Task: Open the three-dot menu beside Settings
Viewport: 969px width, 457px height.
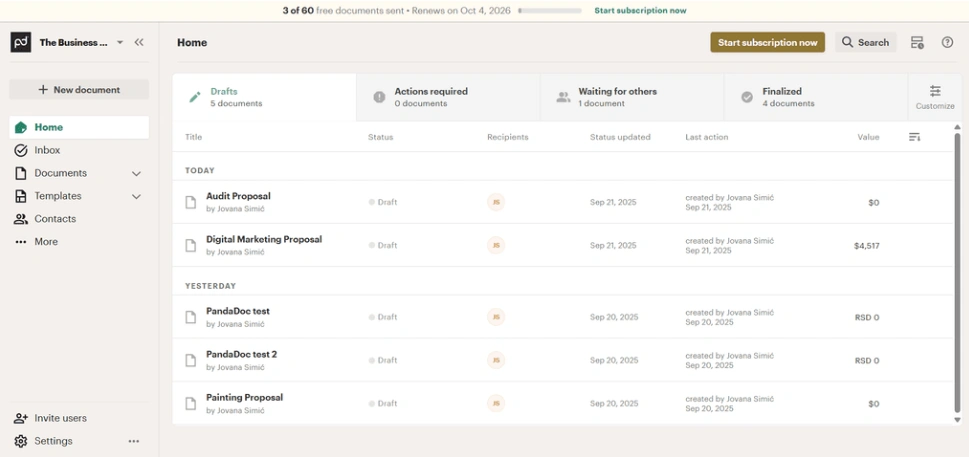Action: pyautogui.click(x=133, y=441)
